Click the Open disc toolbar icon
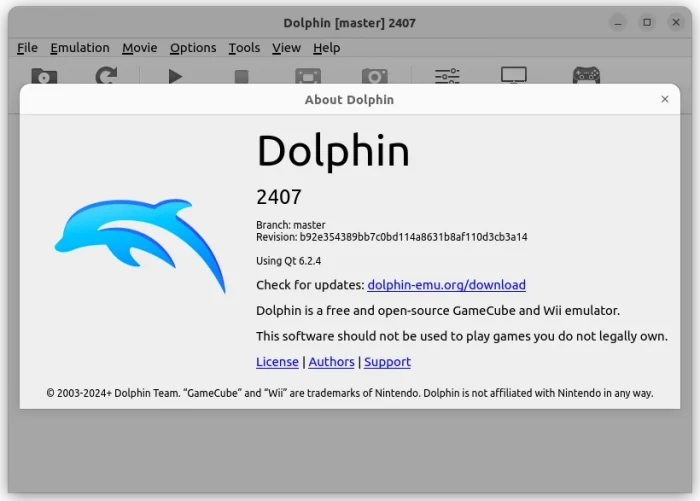700x501 pixels. coord(44,76)
